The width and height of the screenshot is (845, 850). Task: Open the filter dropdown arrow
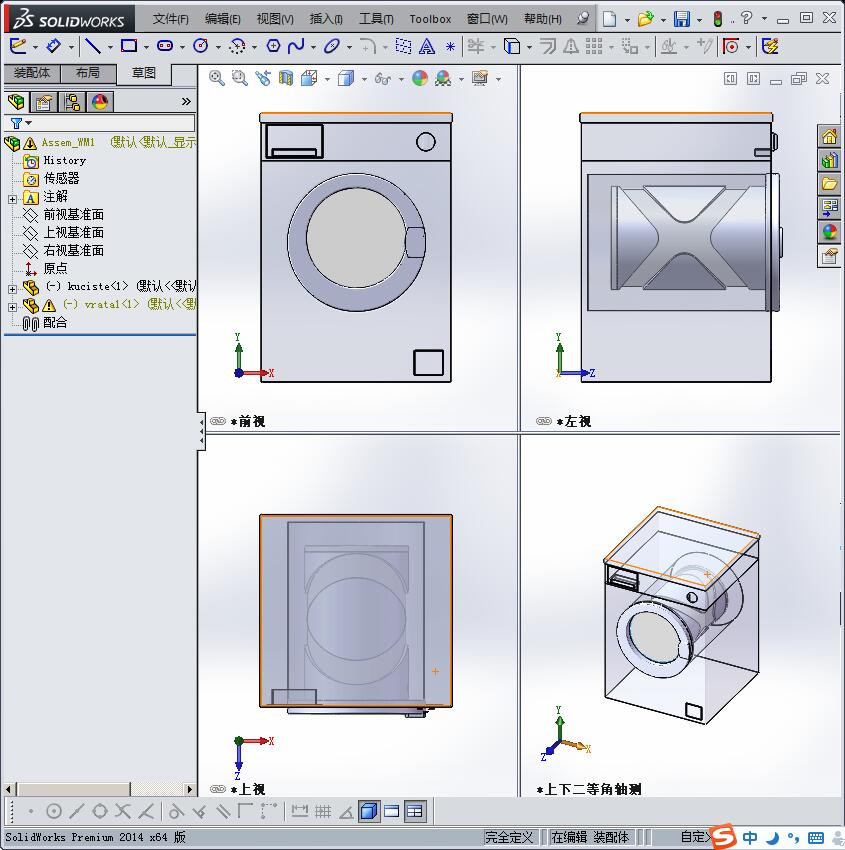pos(29,123)
